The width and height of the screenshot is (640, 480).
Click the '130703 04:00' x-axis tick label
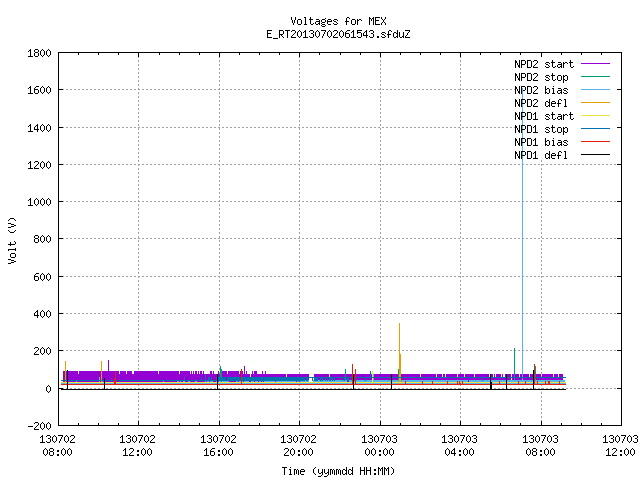459,446
